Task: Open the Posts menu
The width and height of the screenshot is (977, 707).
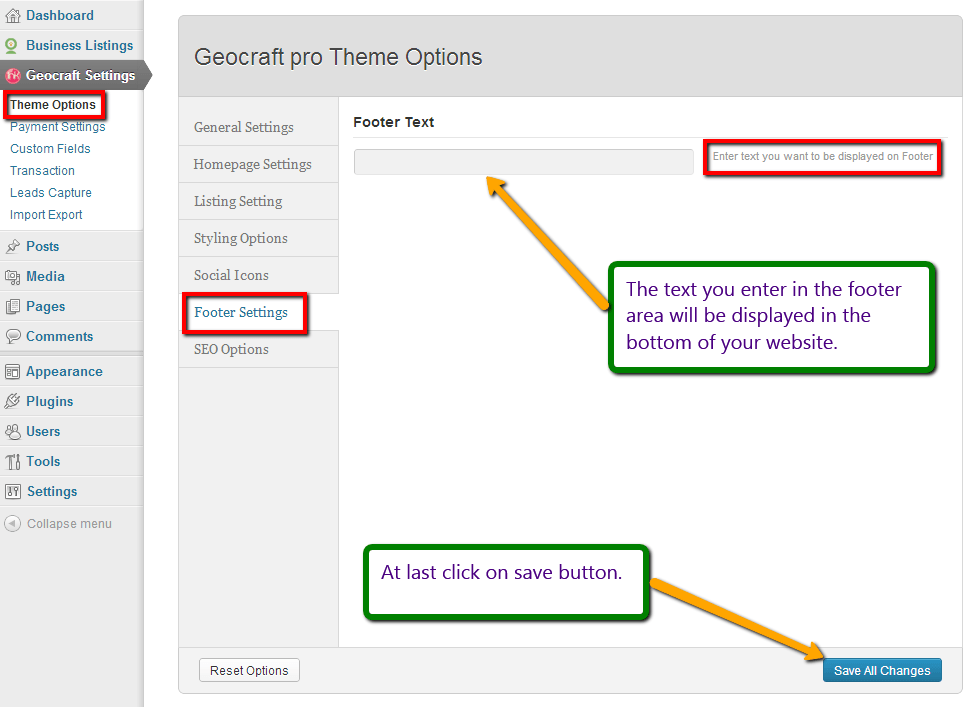Action: coord(42,247)
